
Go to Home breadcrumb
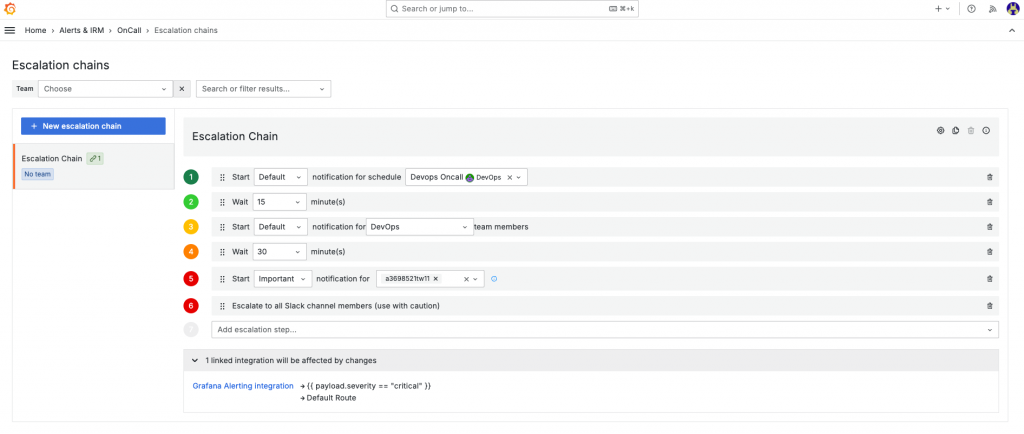pyautogui.click(x=35, y=31)
